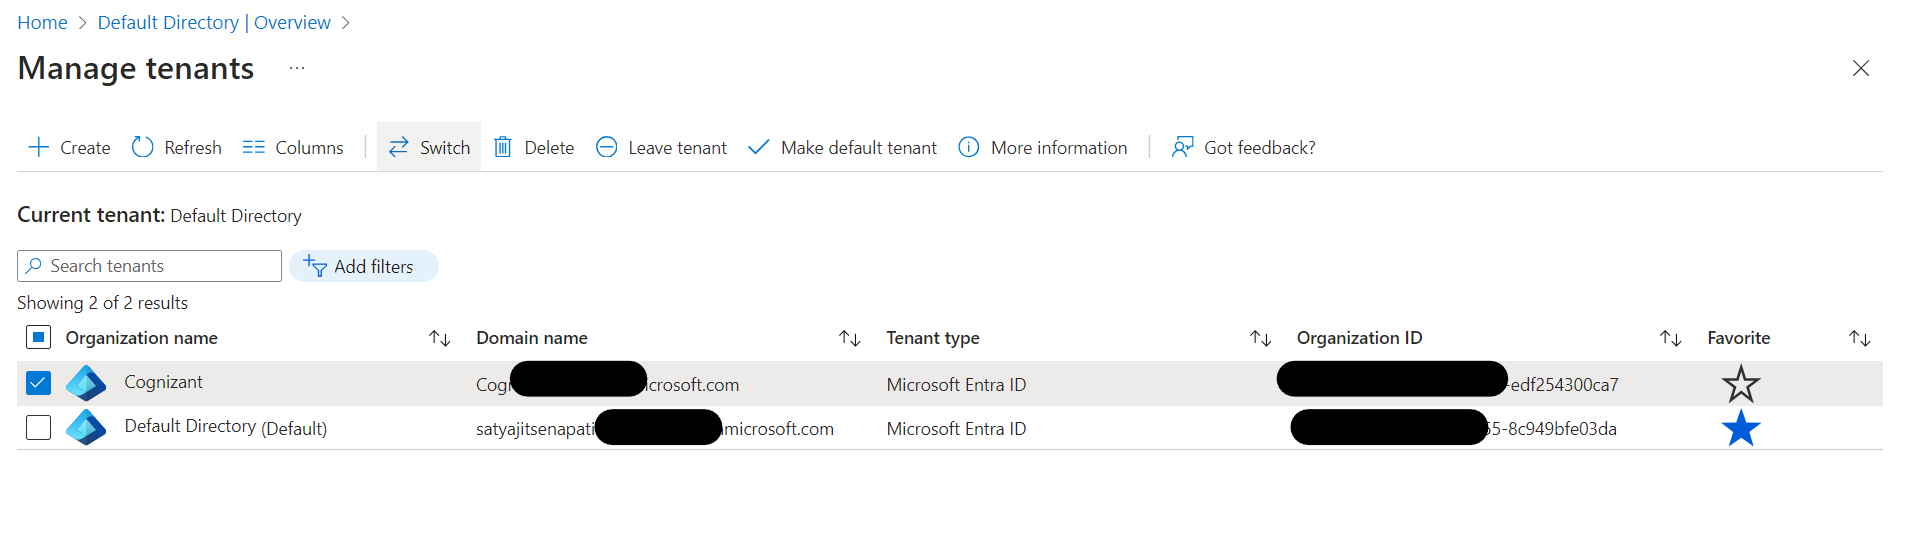Click the Home breadcrumb link

(42, 22)
